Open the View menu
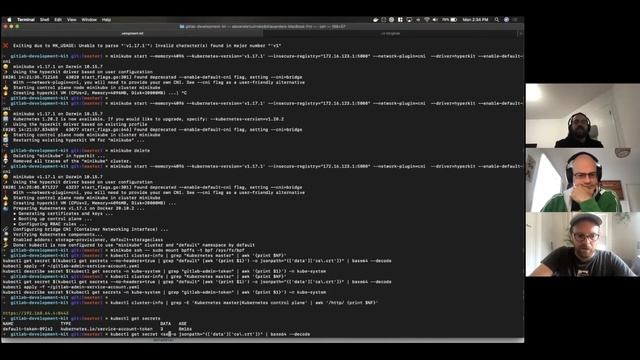 72,20
